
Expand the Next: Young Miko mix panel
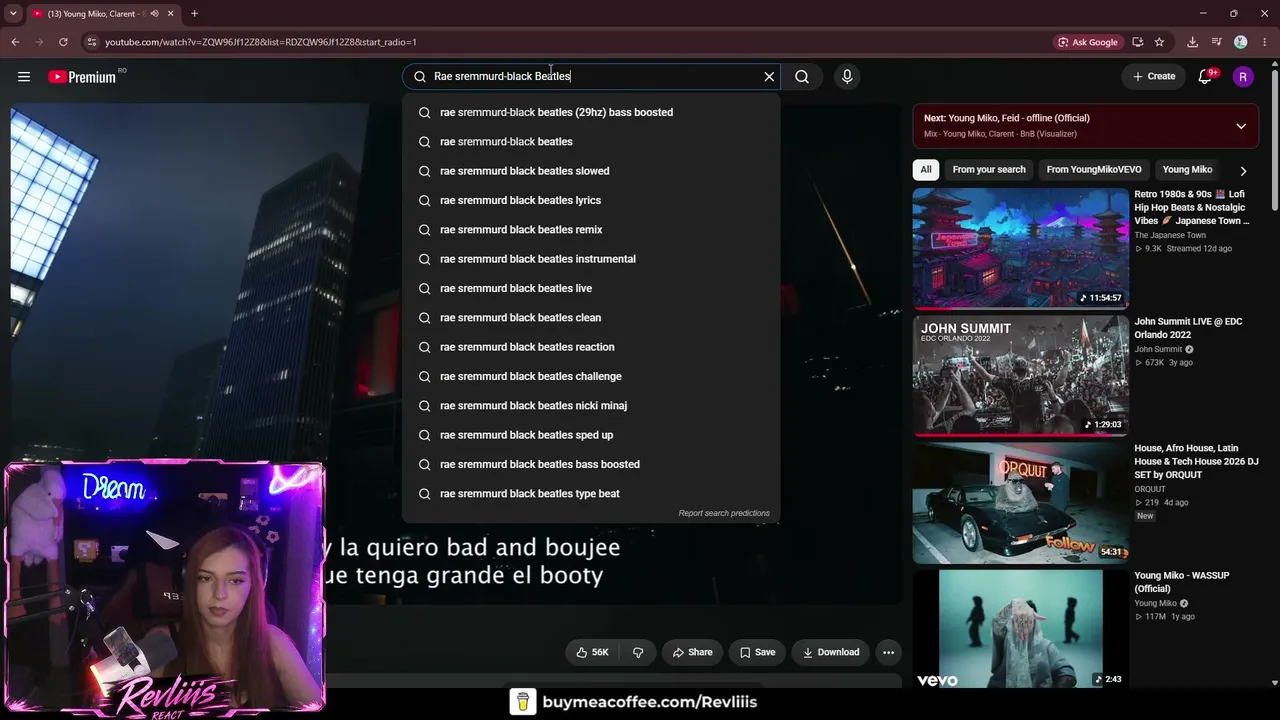click(x=1241, y=126)
